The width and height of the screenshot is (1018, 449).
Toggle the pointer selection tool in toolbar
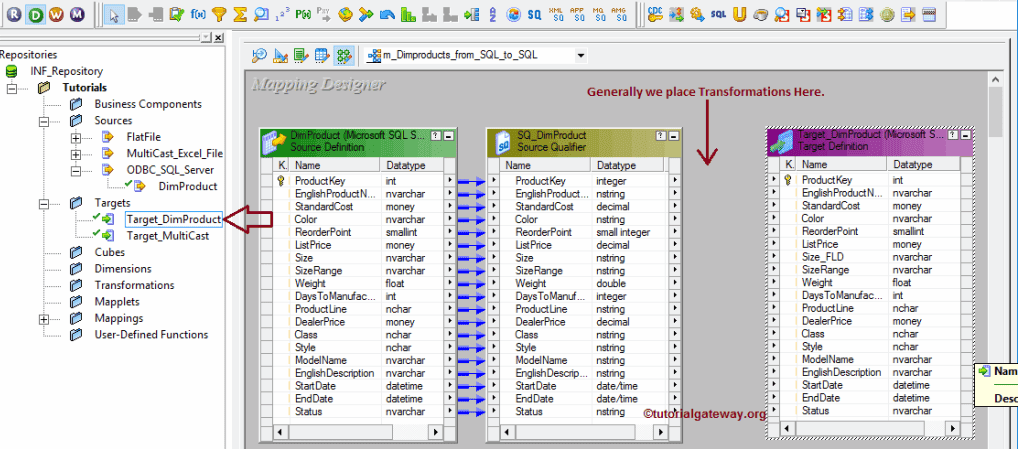pyautogui.click(x=113, y=14)
